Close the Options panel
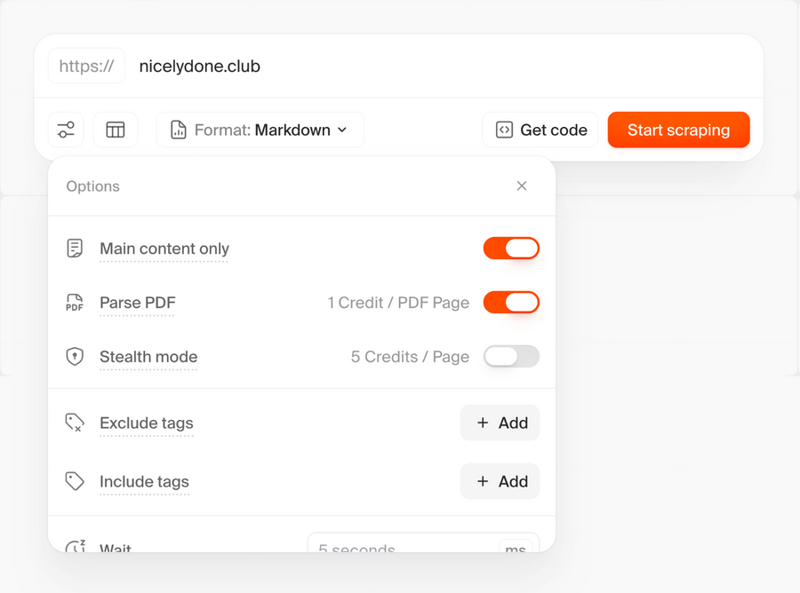The image size is (800, 593). coord(521,186)
